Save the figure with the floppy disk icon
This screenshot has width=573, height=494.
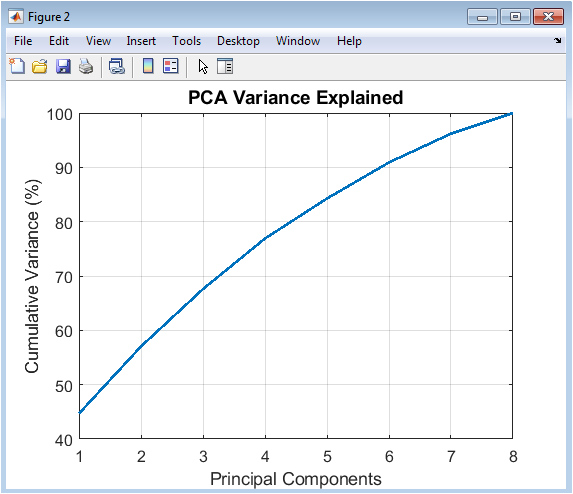(63, 66)
